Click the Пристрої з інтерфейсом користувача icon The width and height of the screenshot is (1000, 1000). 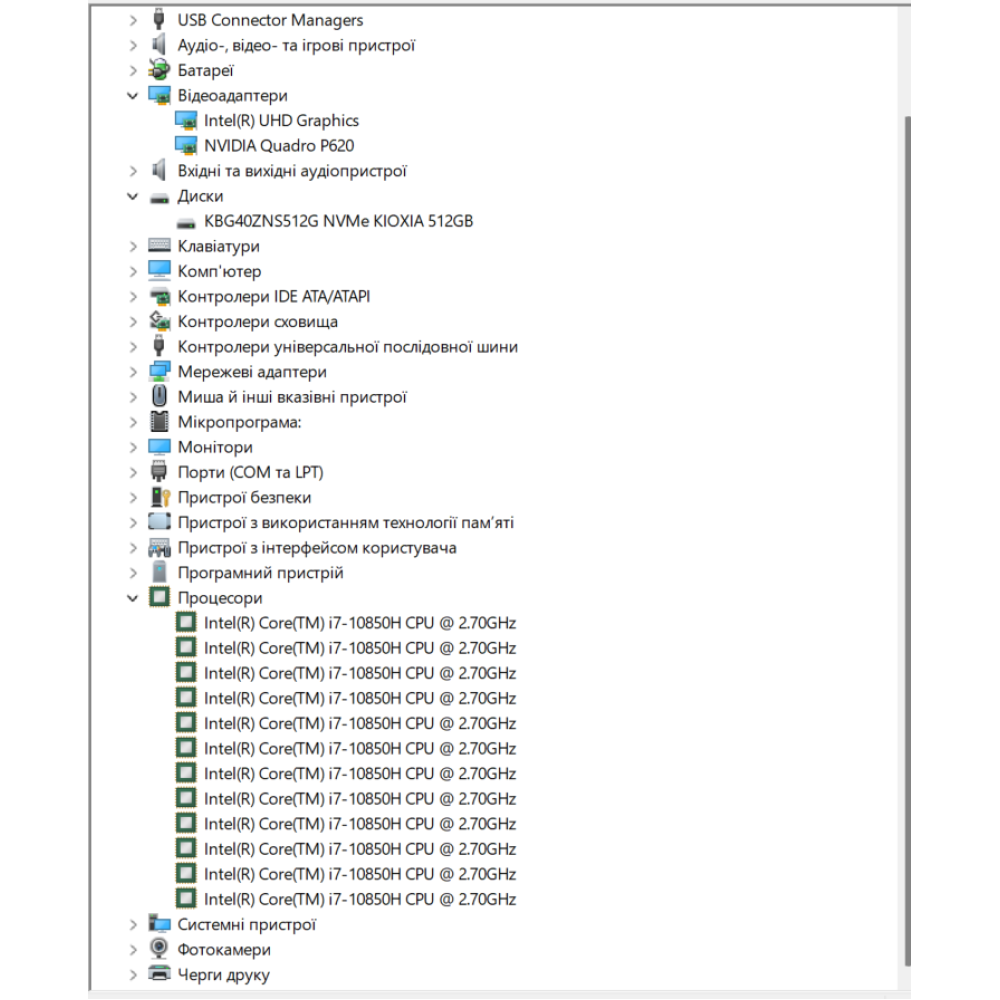[159, 547]
